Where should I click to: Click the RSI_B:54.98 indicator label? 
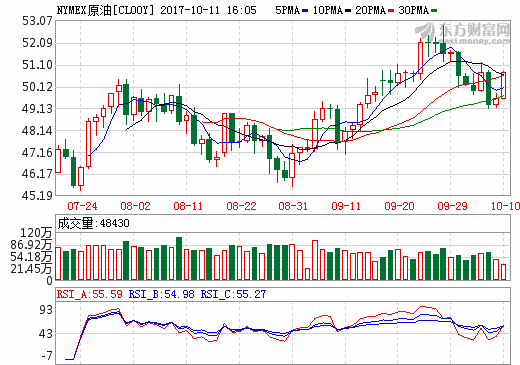click(x=161, y=294)
